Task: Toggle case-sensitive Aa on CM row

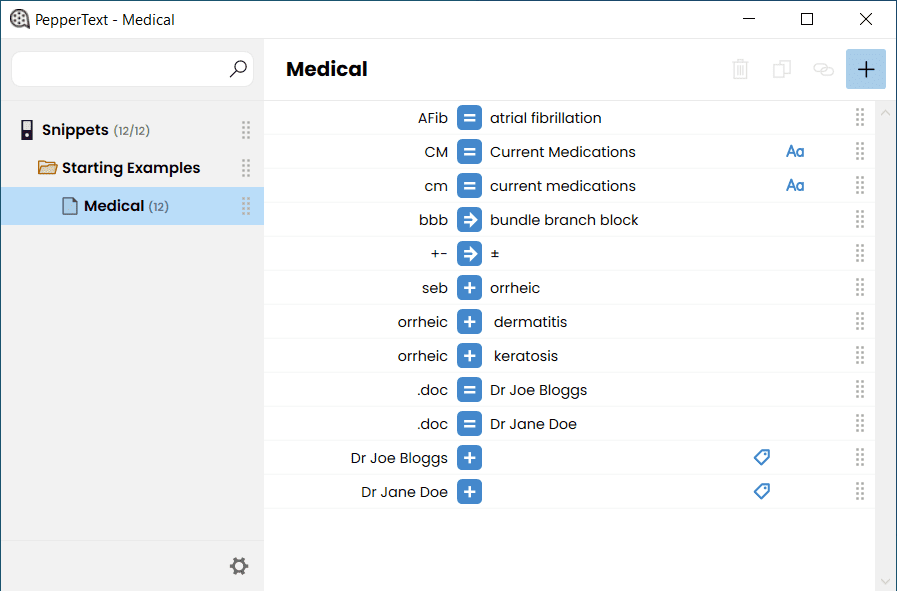Action: pyautogui.click(x=795, y=152)
